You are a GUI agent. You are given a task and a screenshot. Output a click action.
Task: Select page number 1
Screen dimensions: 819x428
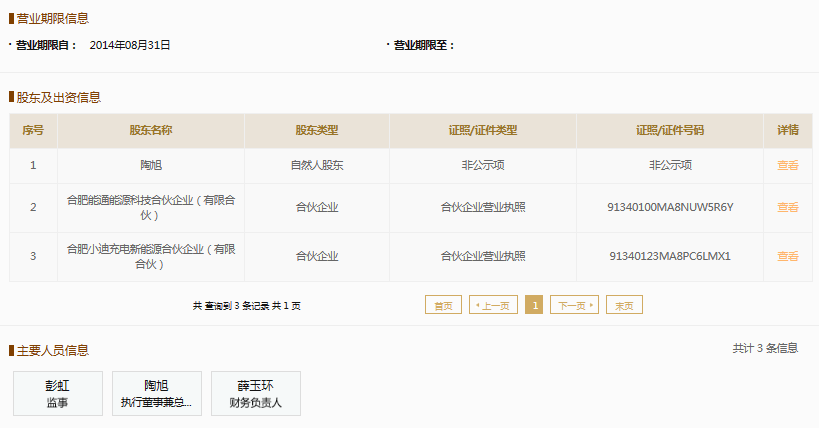click(534, 305)
